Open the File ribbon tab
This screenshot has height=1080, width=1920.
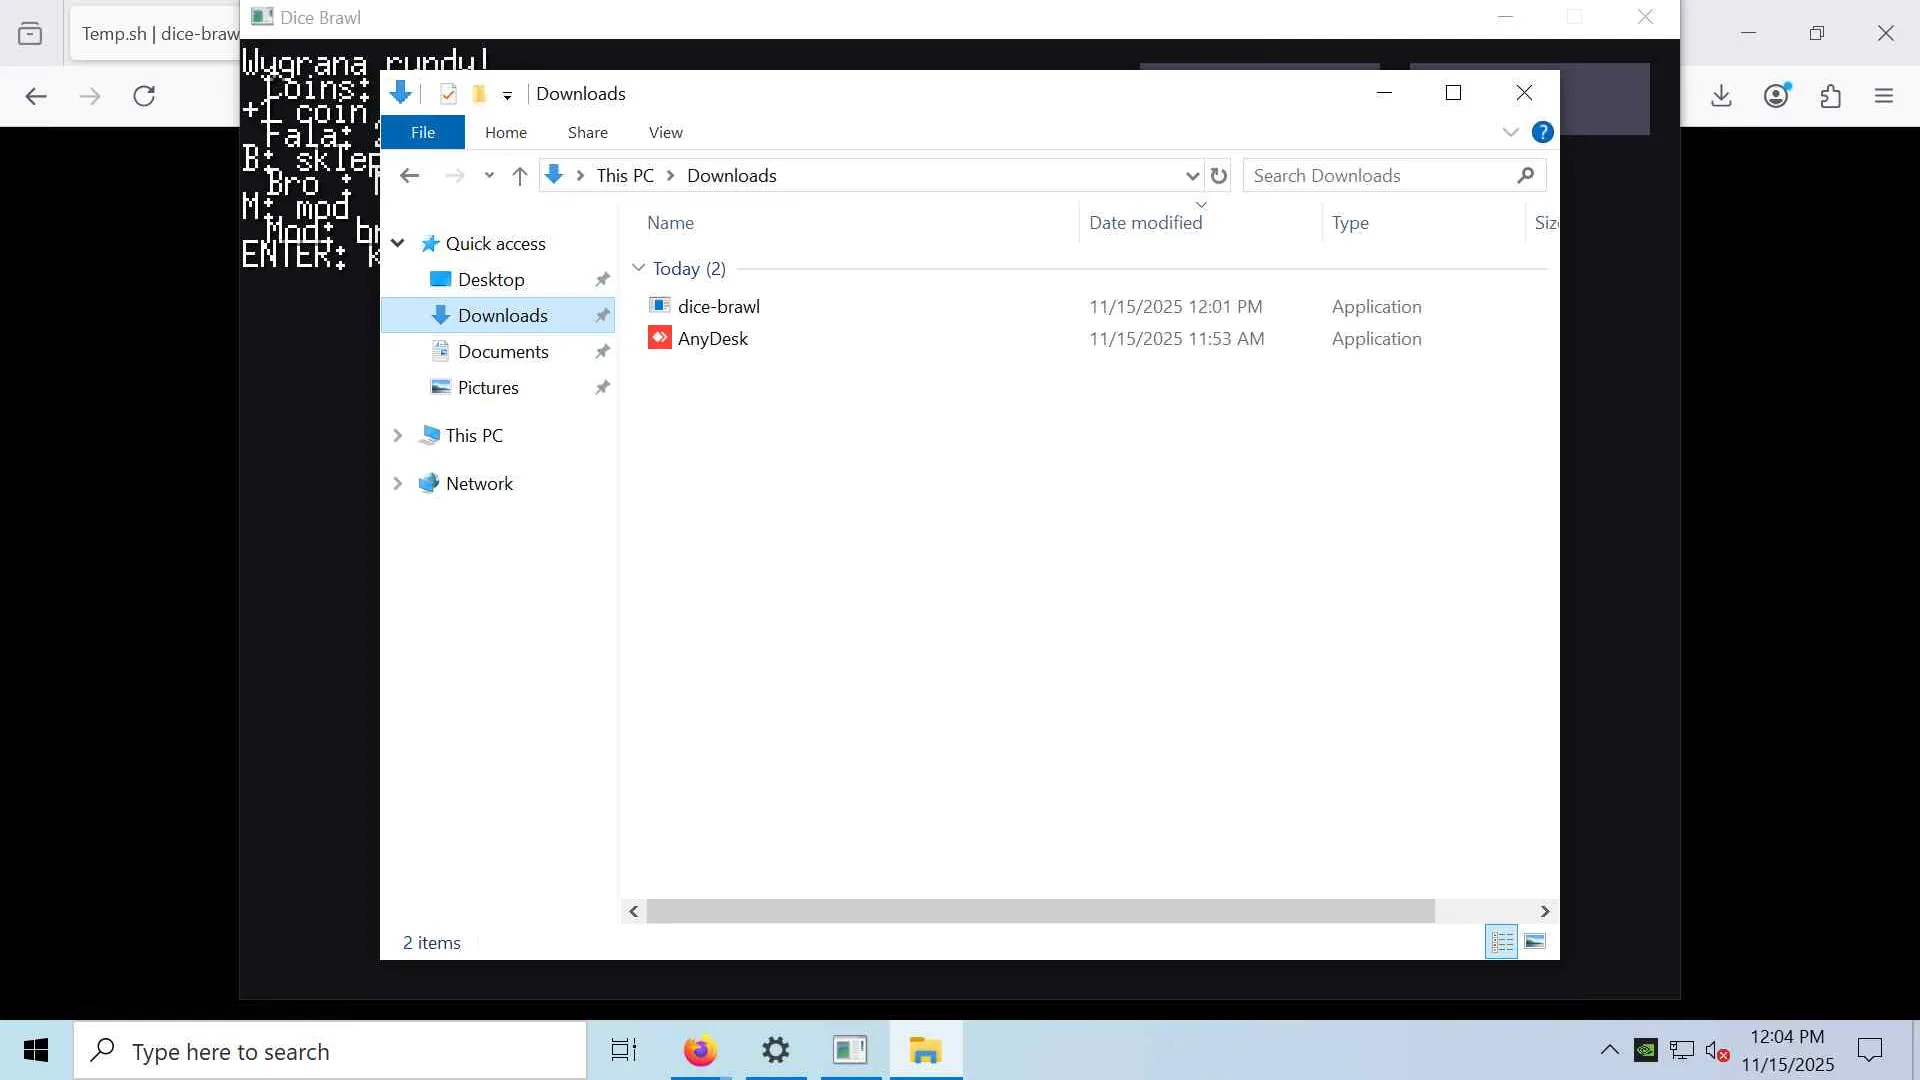(x=422, y=132)
